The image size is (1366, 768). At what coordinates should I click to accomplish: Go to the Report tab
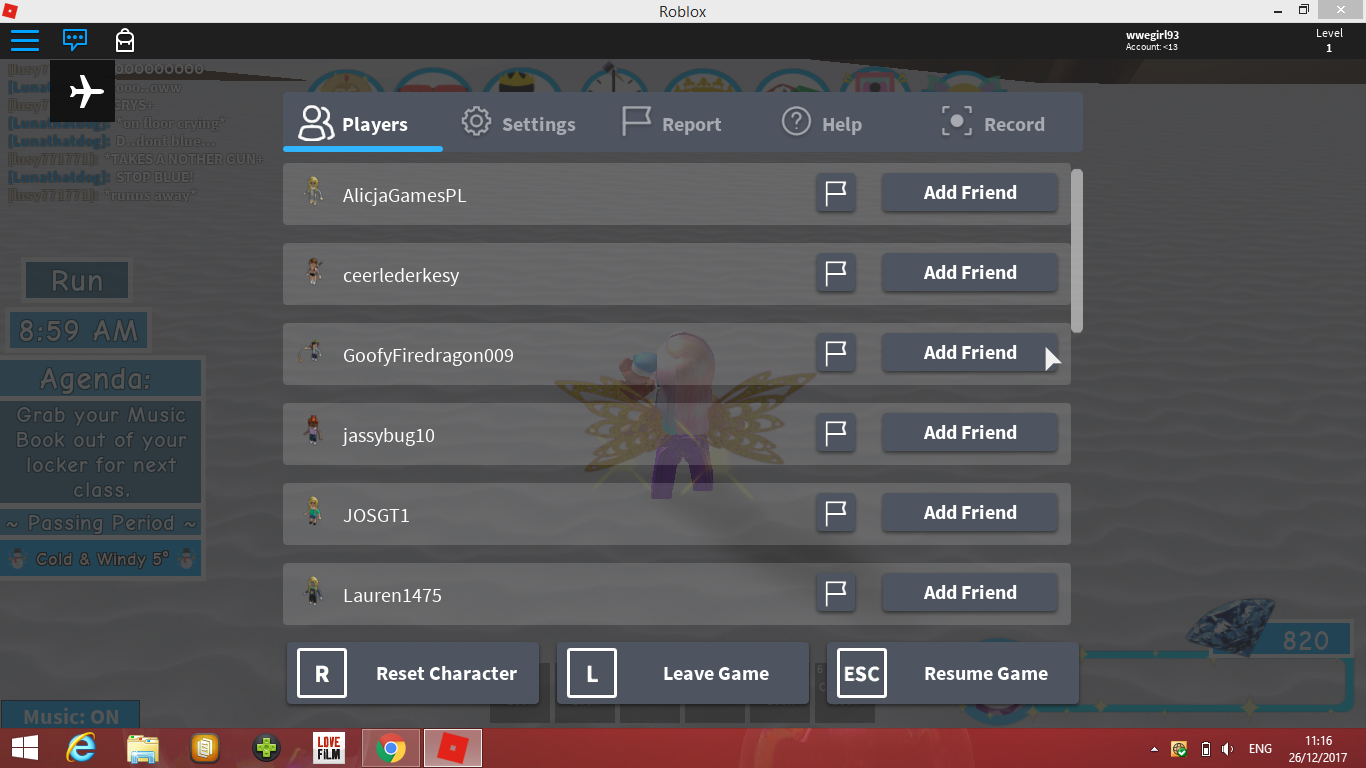pos(672,124)
